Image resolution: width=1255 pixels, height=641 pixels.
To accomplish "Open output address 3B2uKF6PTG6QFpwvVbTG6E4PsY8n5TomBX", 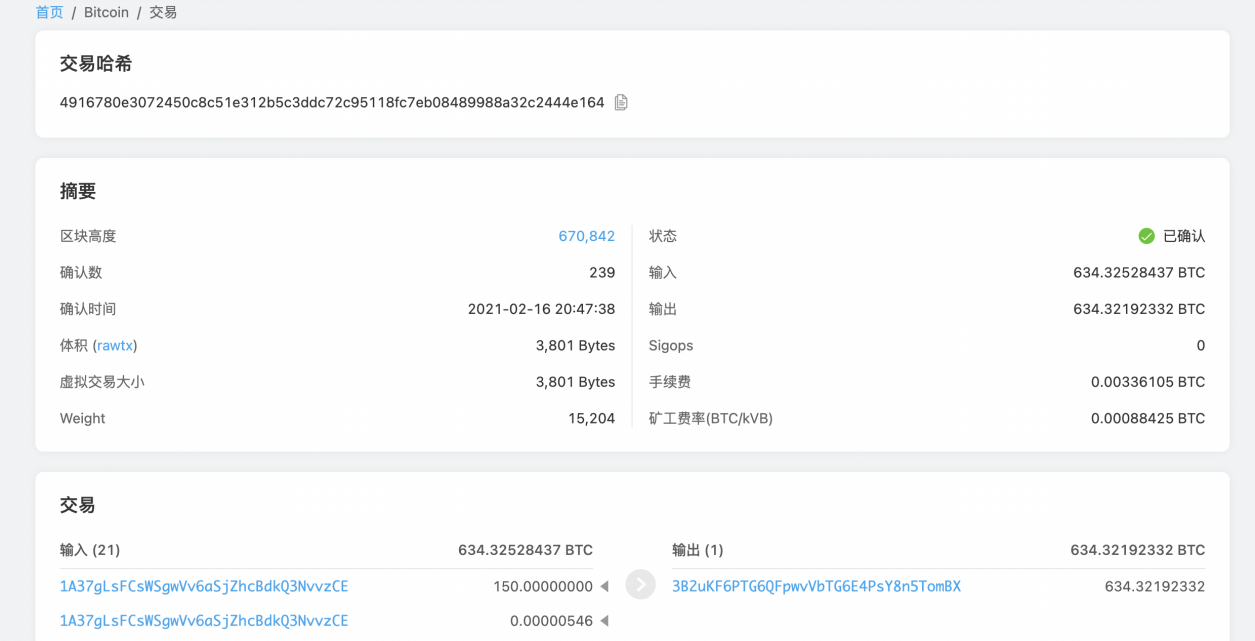I will (814, 586).
